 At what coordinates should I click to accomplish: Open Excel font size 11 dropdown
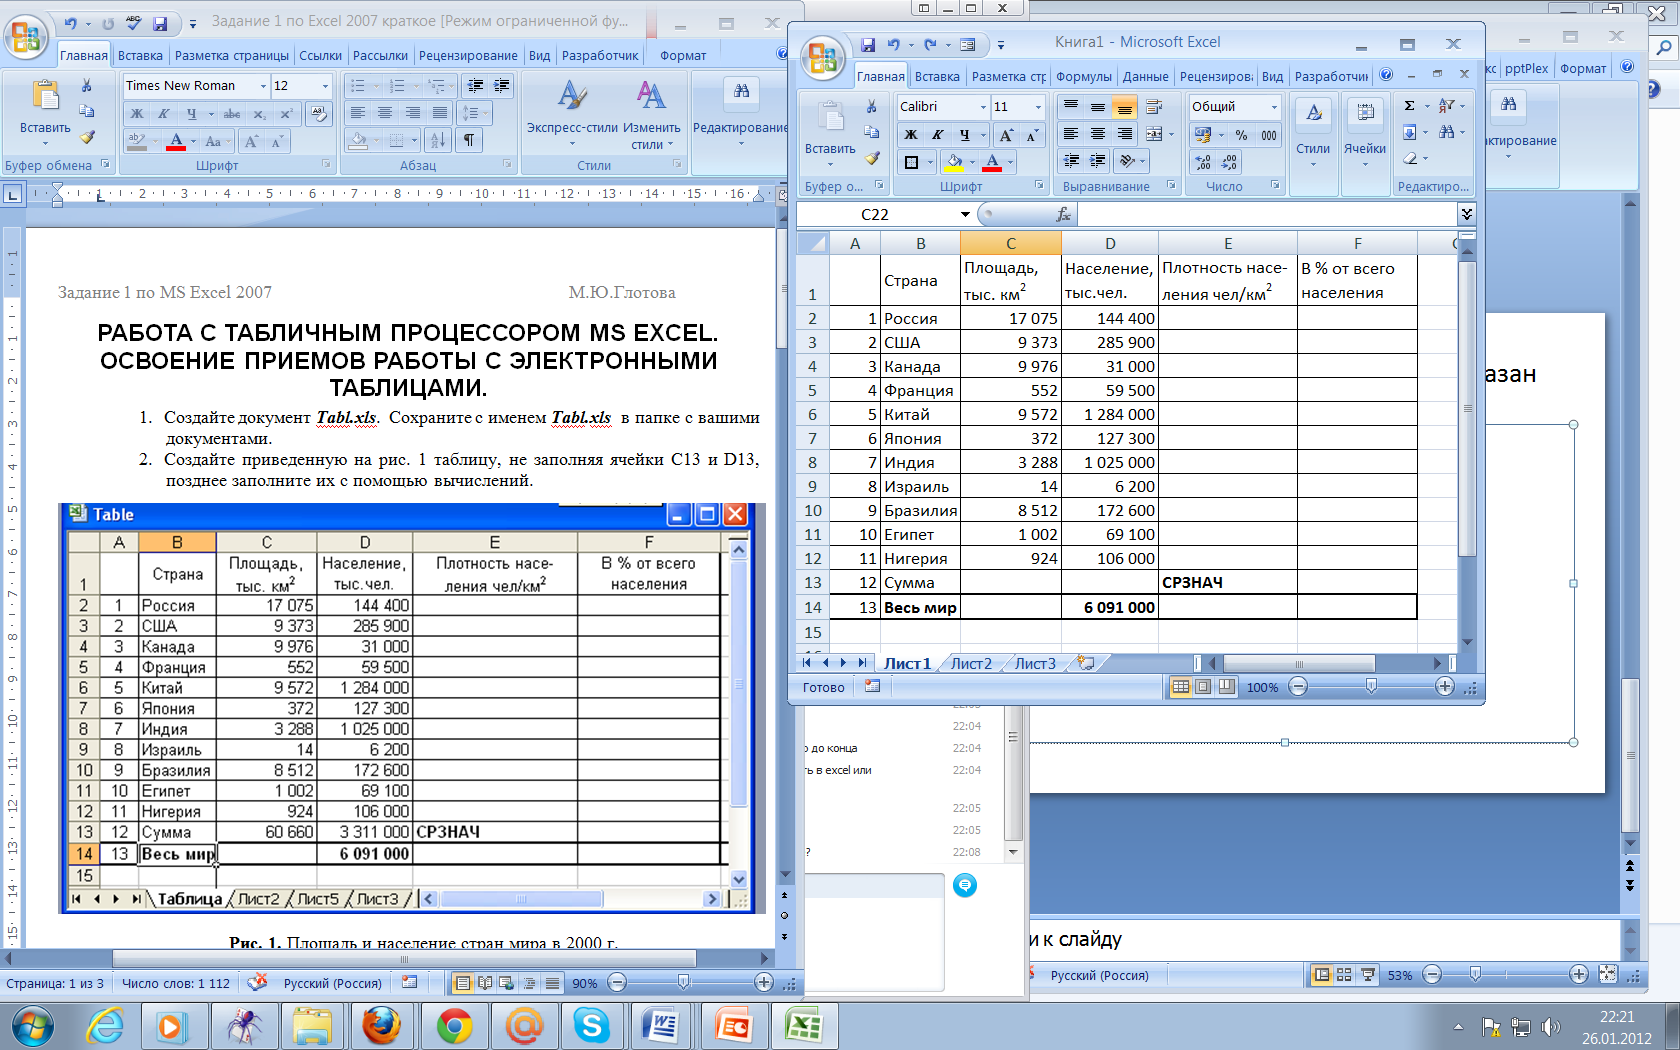point(1038,107)
